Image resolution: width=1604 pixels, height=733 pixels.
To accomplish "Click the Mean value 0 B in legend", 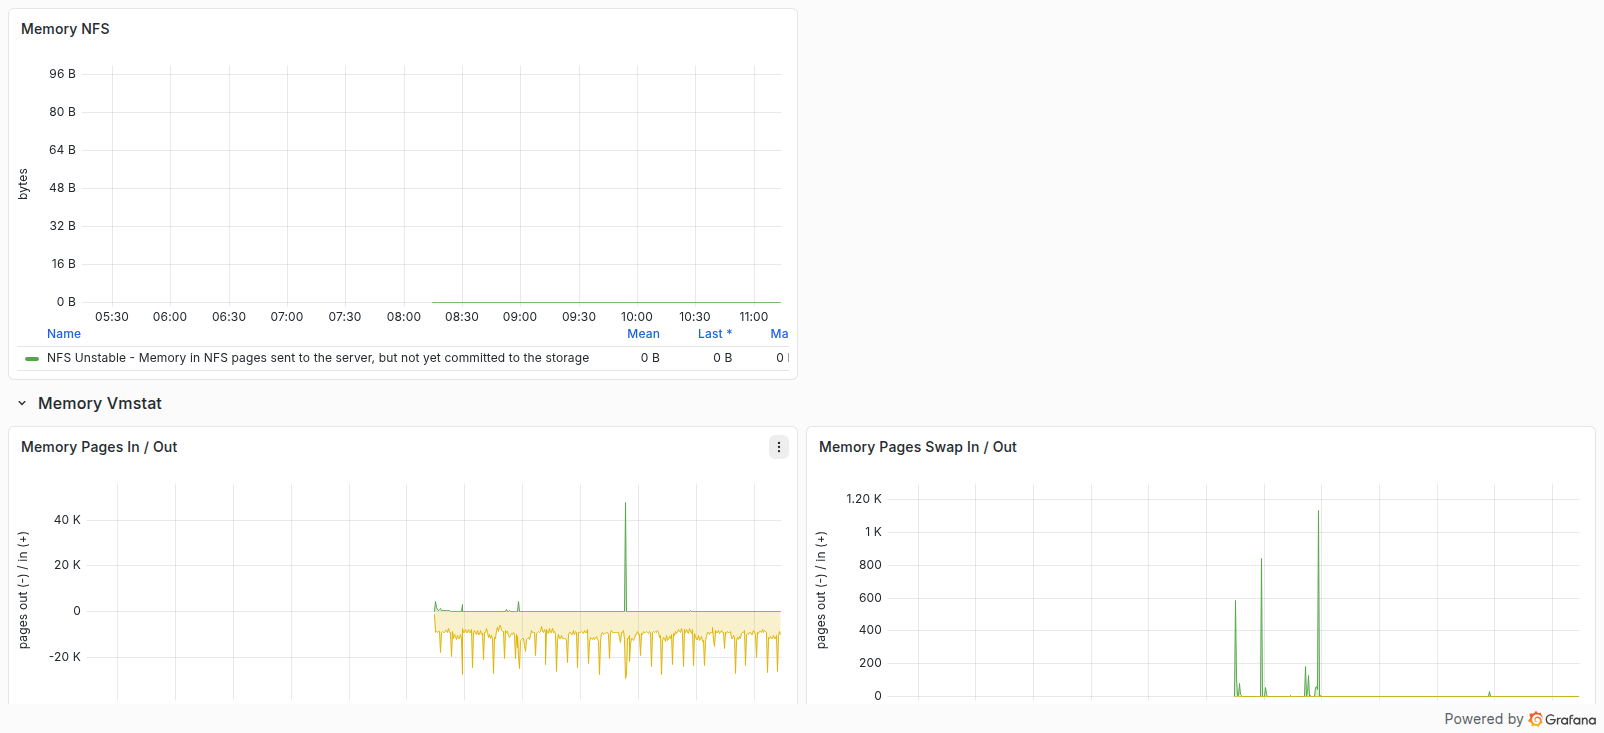I will (x=650, y=358).
